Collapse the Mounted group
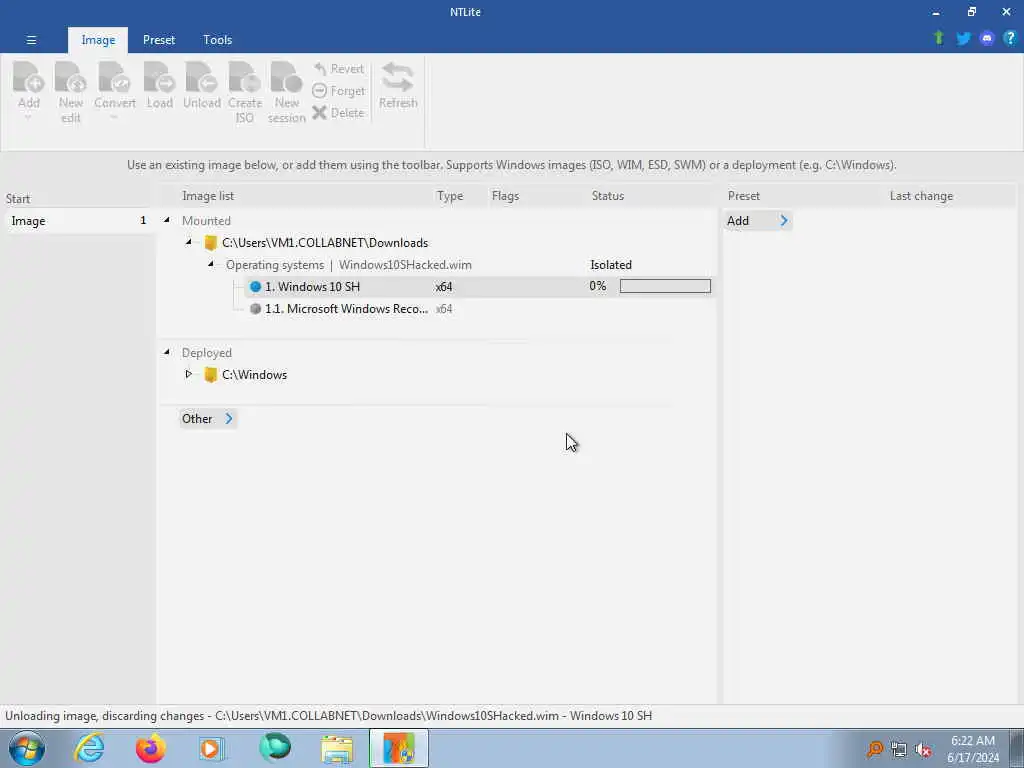The width and height of the screenshot is (1024, 768). [167, 221]
